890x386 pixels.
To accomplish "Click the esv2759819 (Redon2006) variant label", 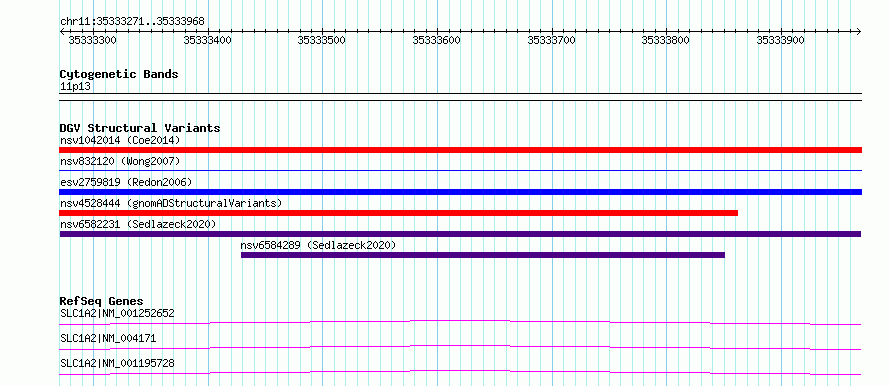I will pos(126,182).
